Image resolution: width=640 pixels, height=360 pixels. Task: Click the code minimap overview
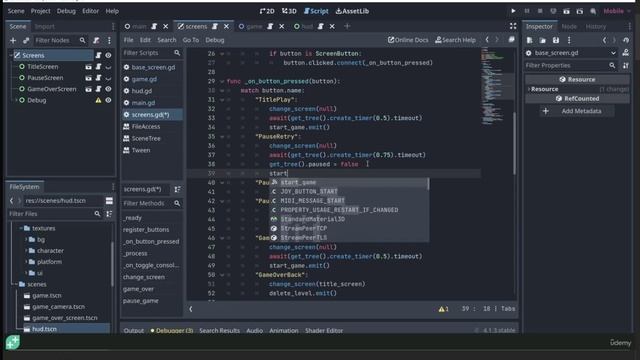pos(494,86)
